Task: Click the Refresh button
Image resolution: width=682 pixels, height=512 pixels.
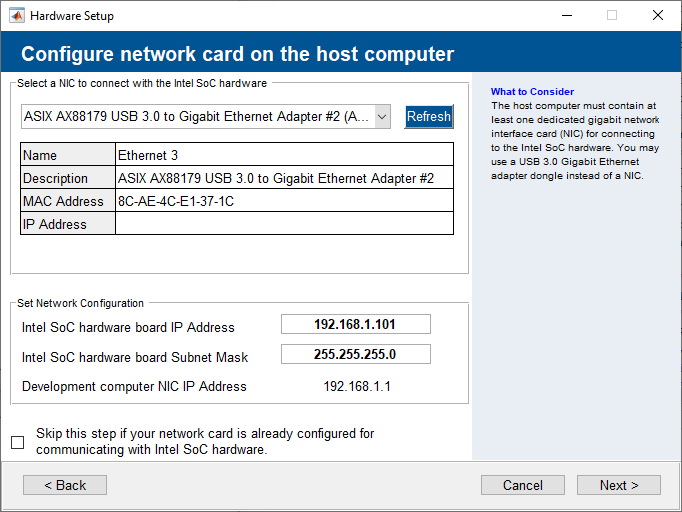Action: (429, 117)
